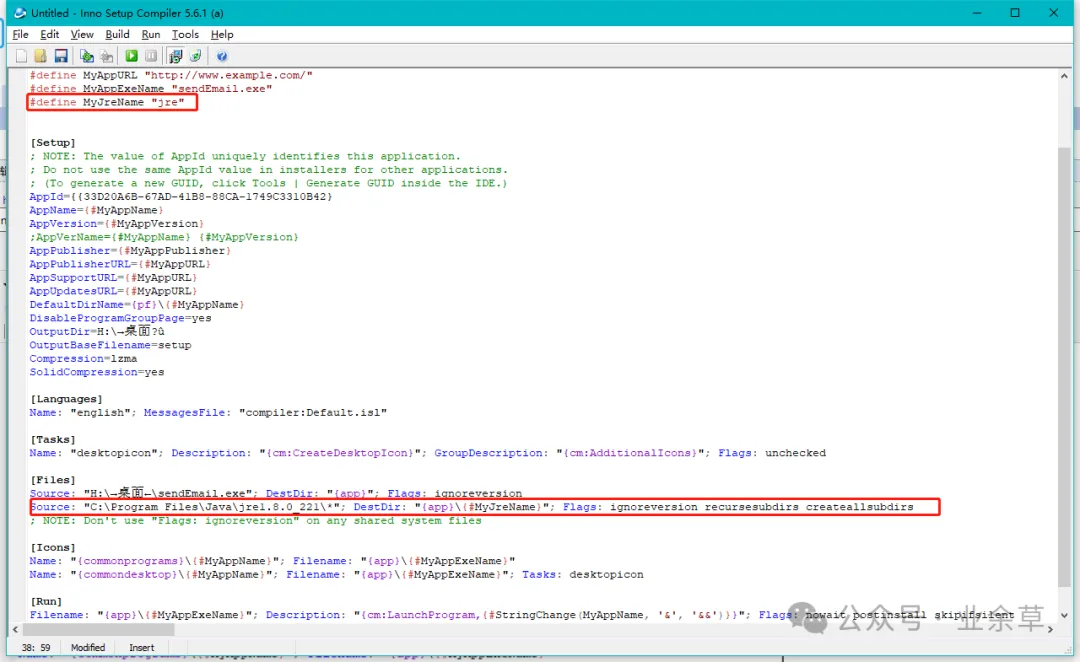Click the 'Compression=lzma' line
1080x662 pixels.
point(83,358)
